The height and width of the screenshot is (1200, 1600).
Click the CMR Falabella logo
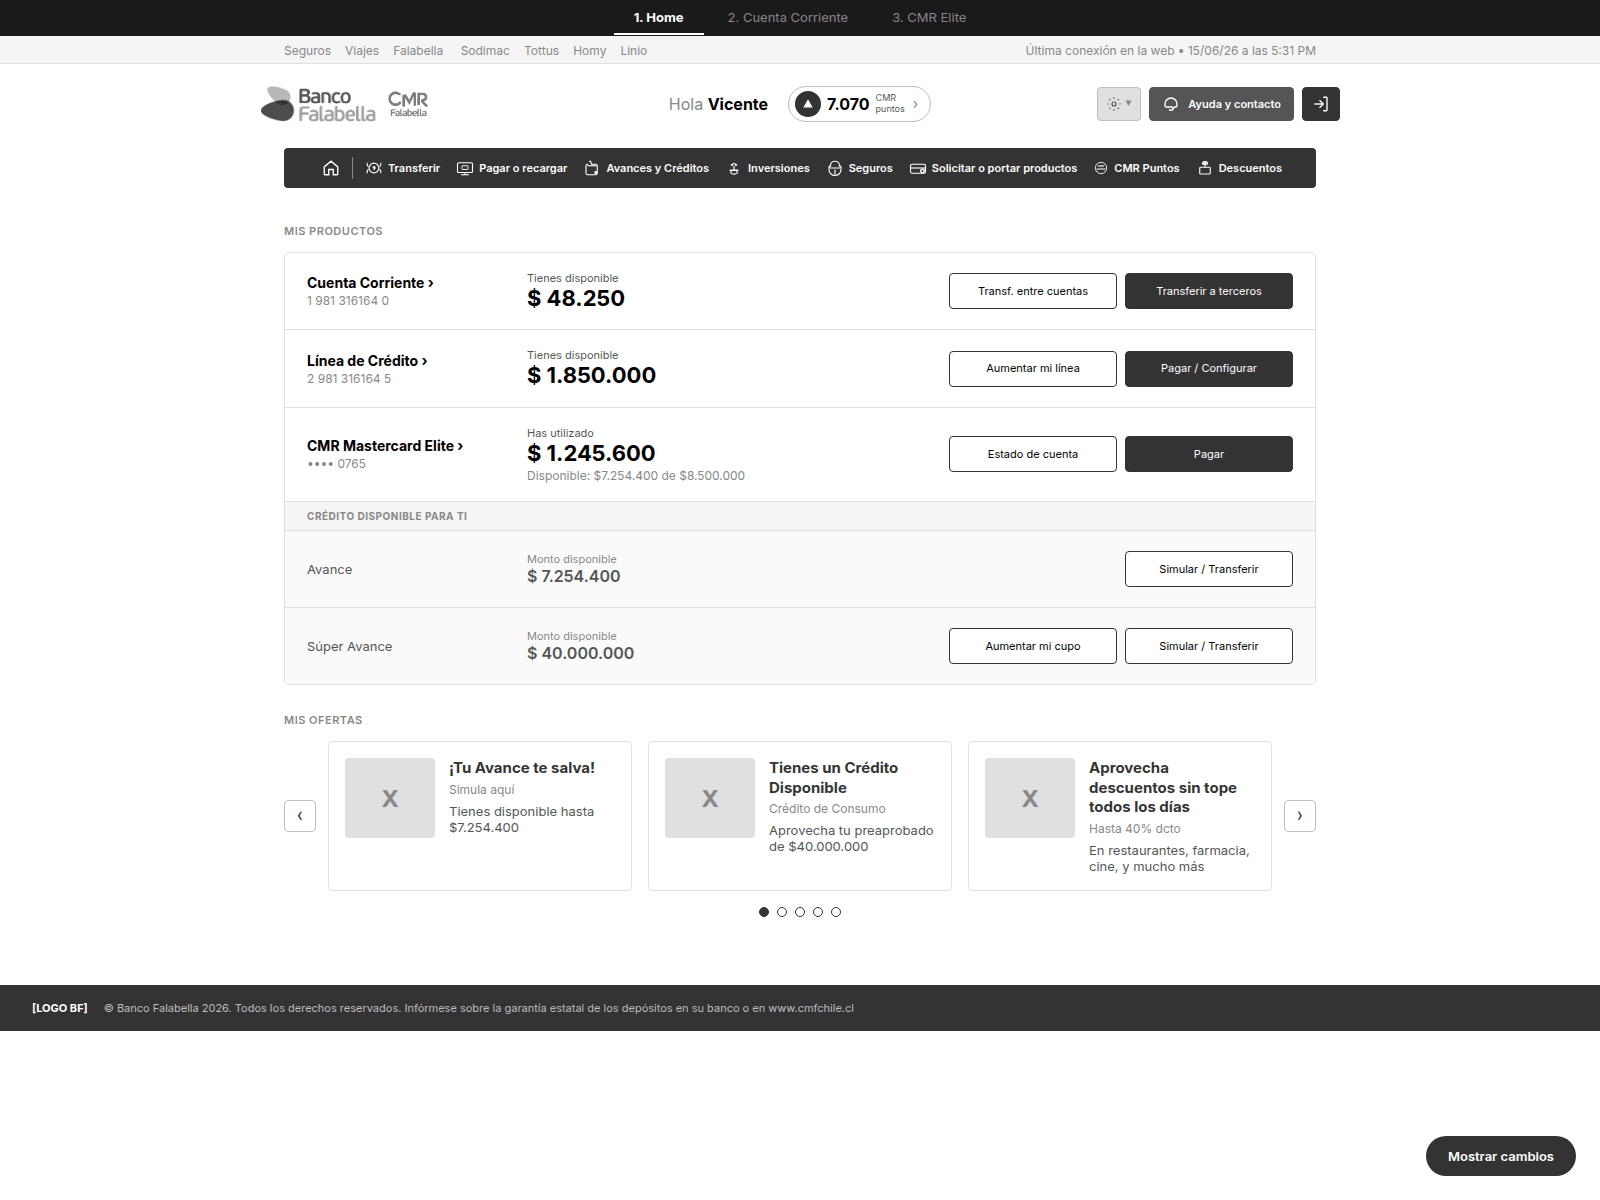(408, 103)
